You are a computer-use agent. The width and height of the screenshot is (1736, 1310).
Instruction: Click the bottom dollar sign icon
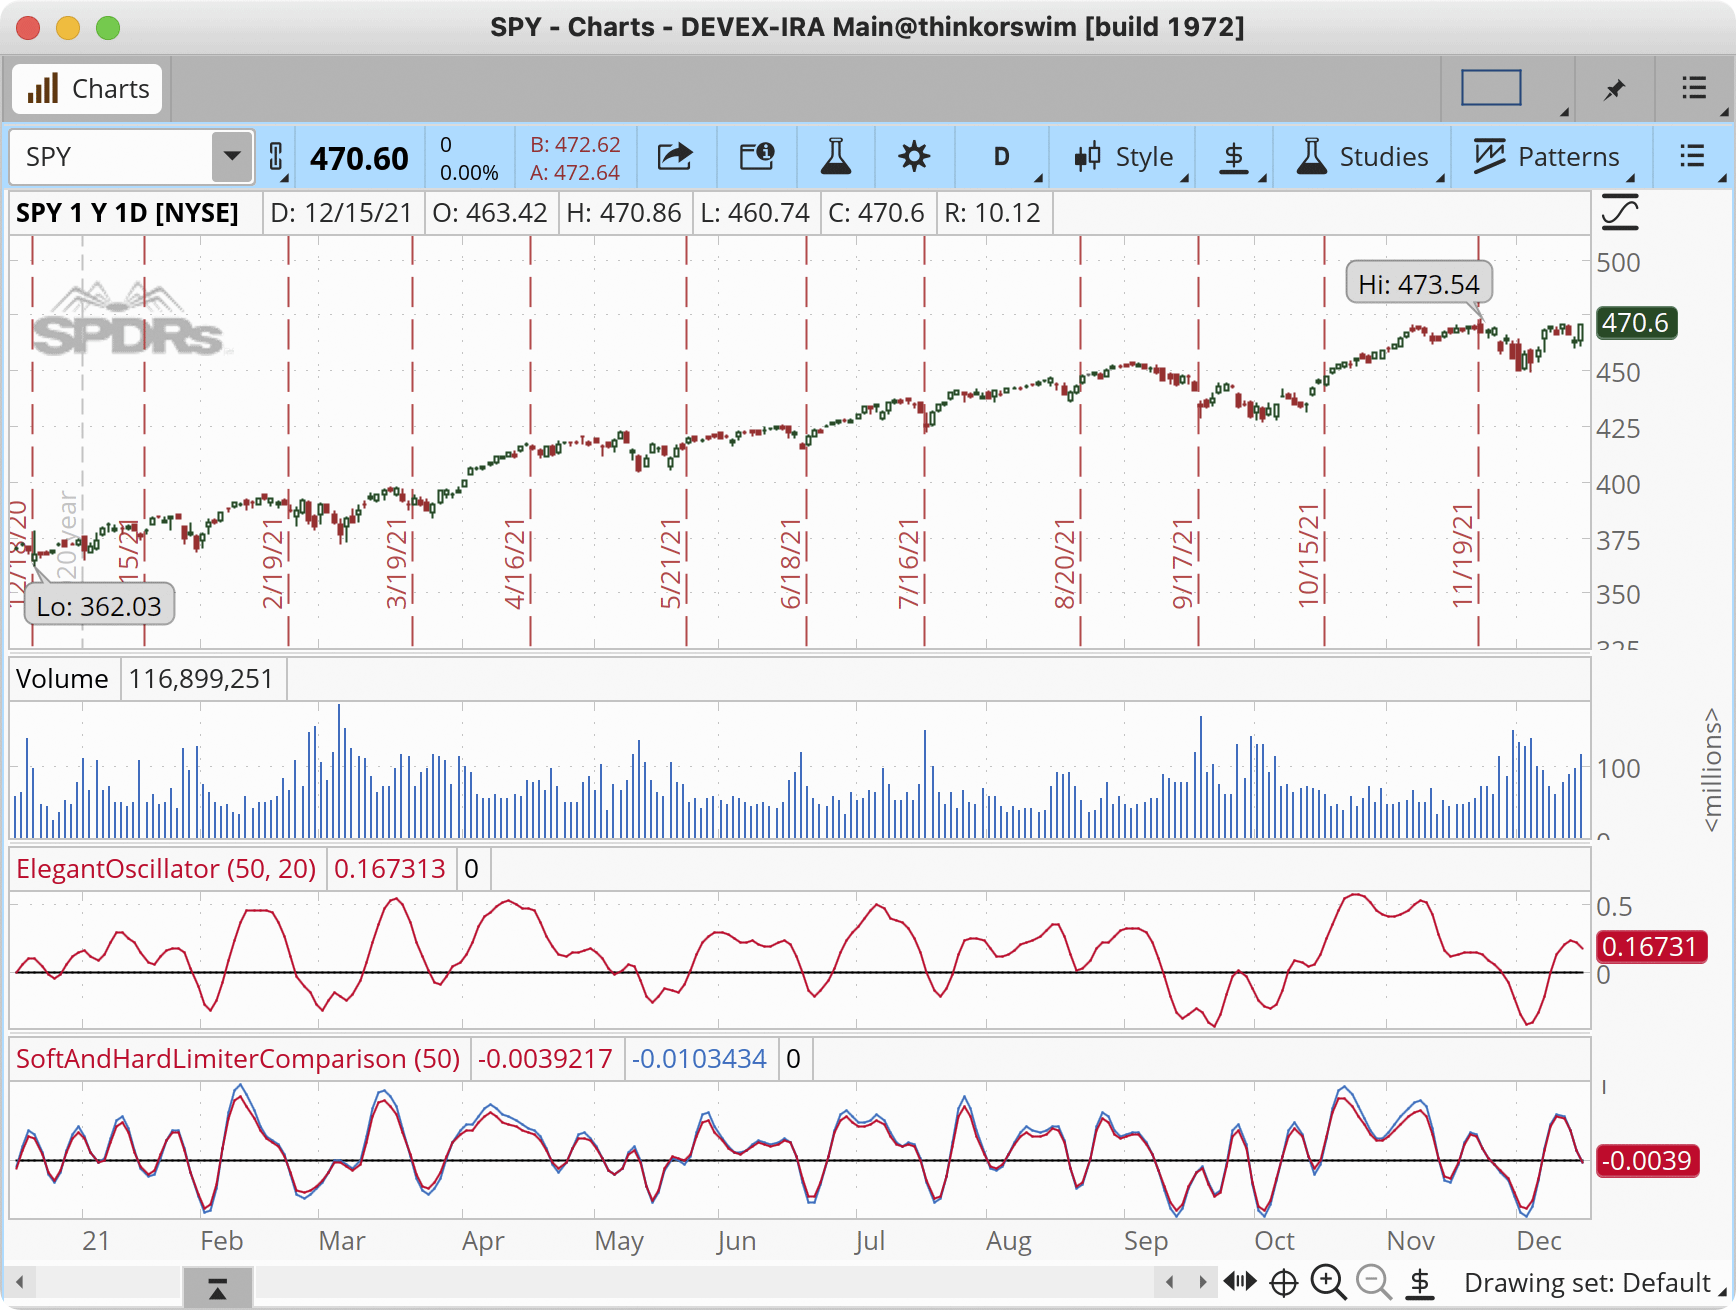[1420, 1282]
